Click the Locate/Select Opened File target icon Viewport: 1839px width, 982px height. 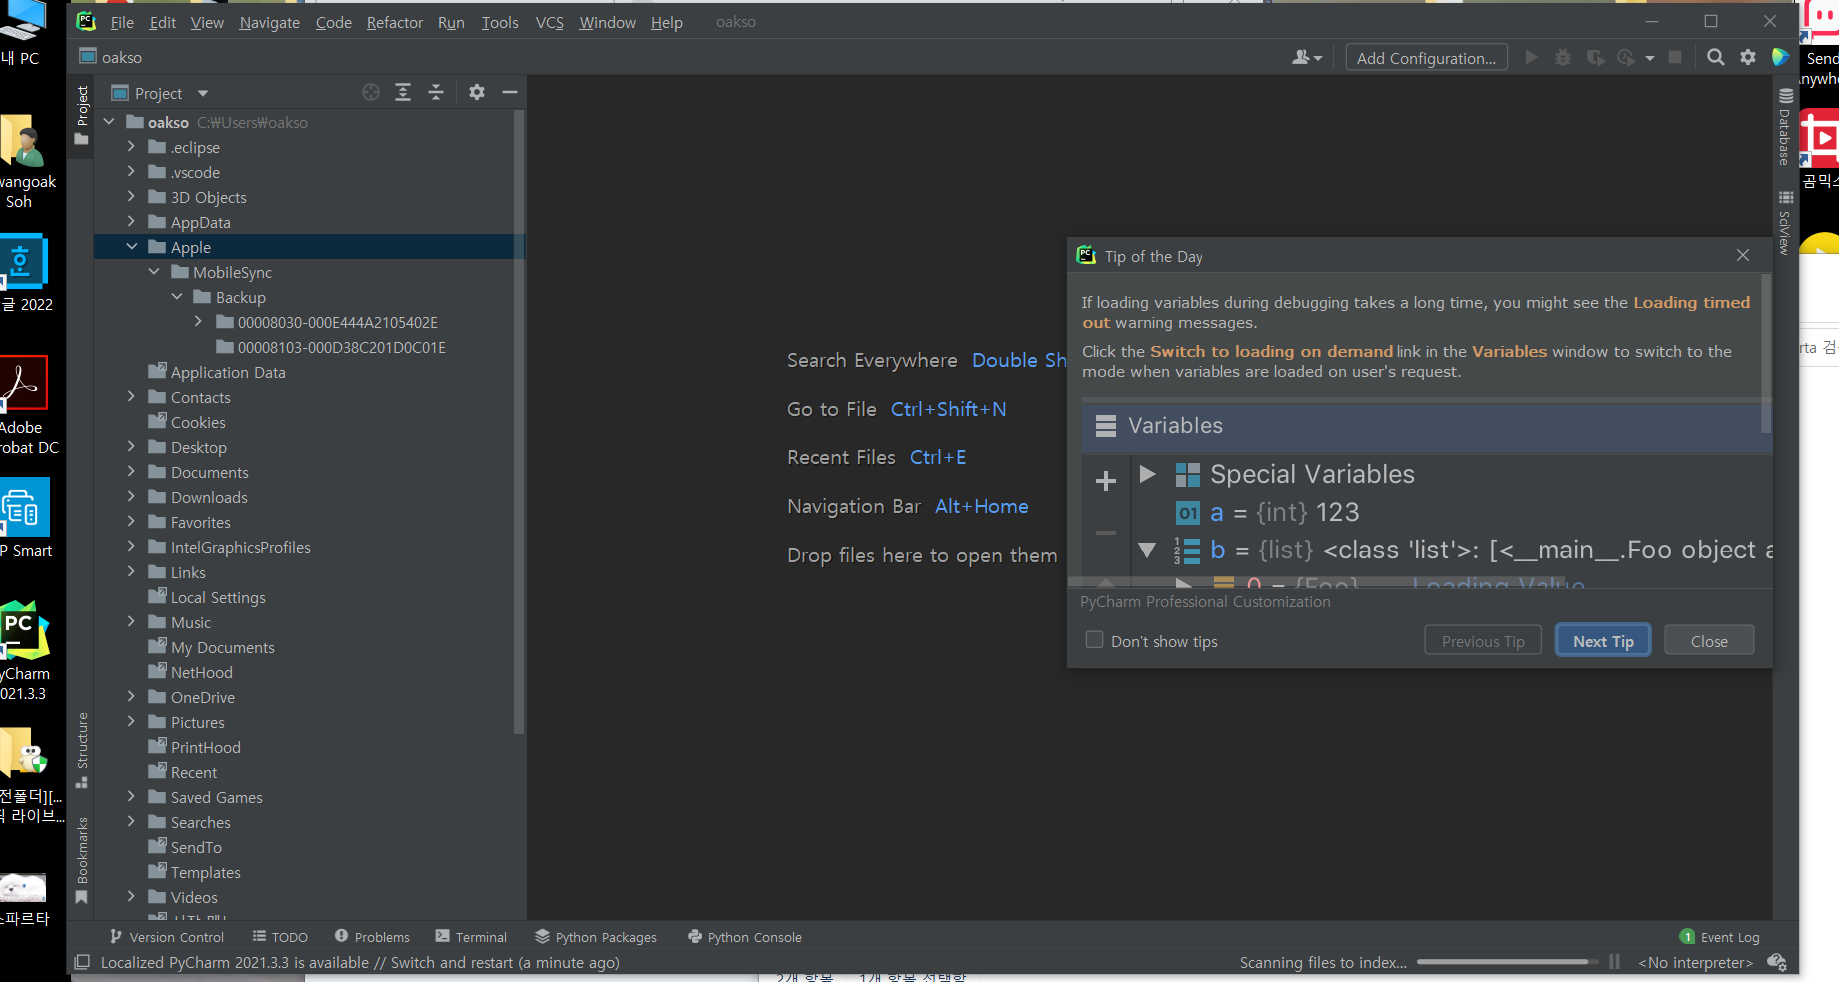click(371, 93)
